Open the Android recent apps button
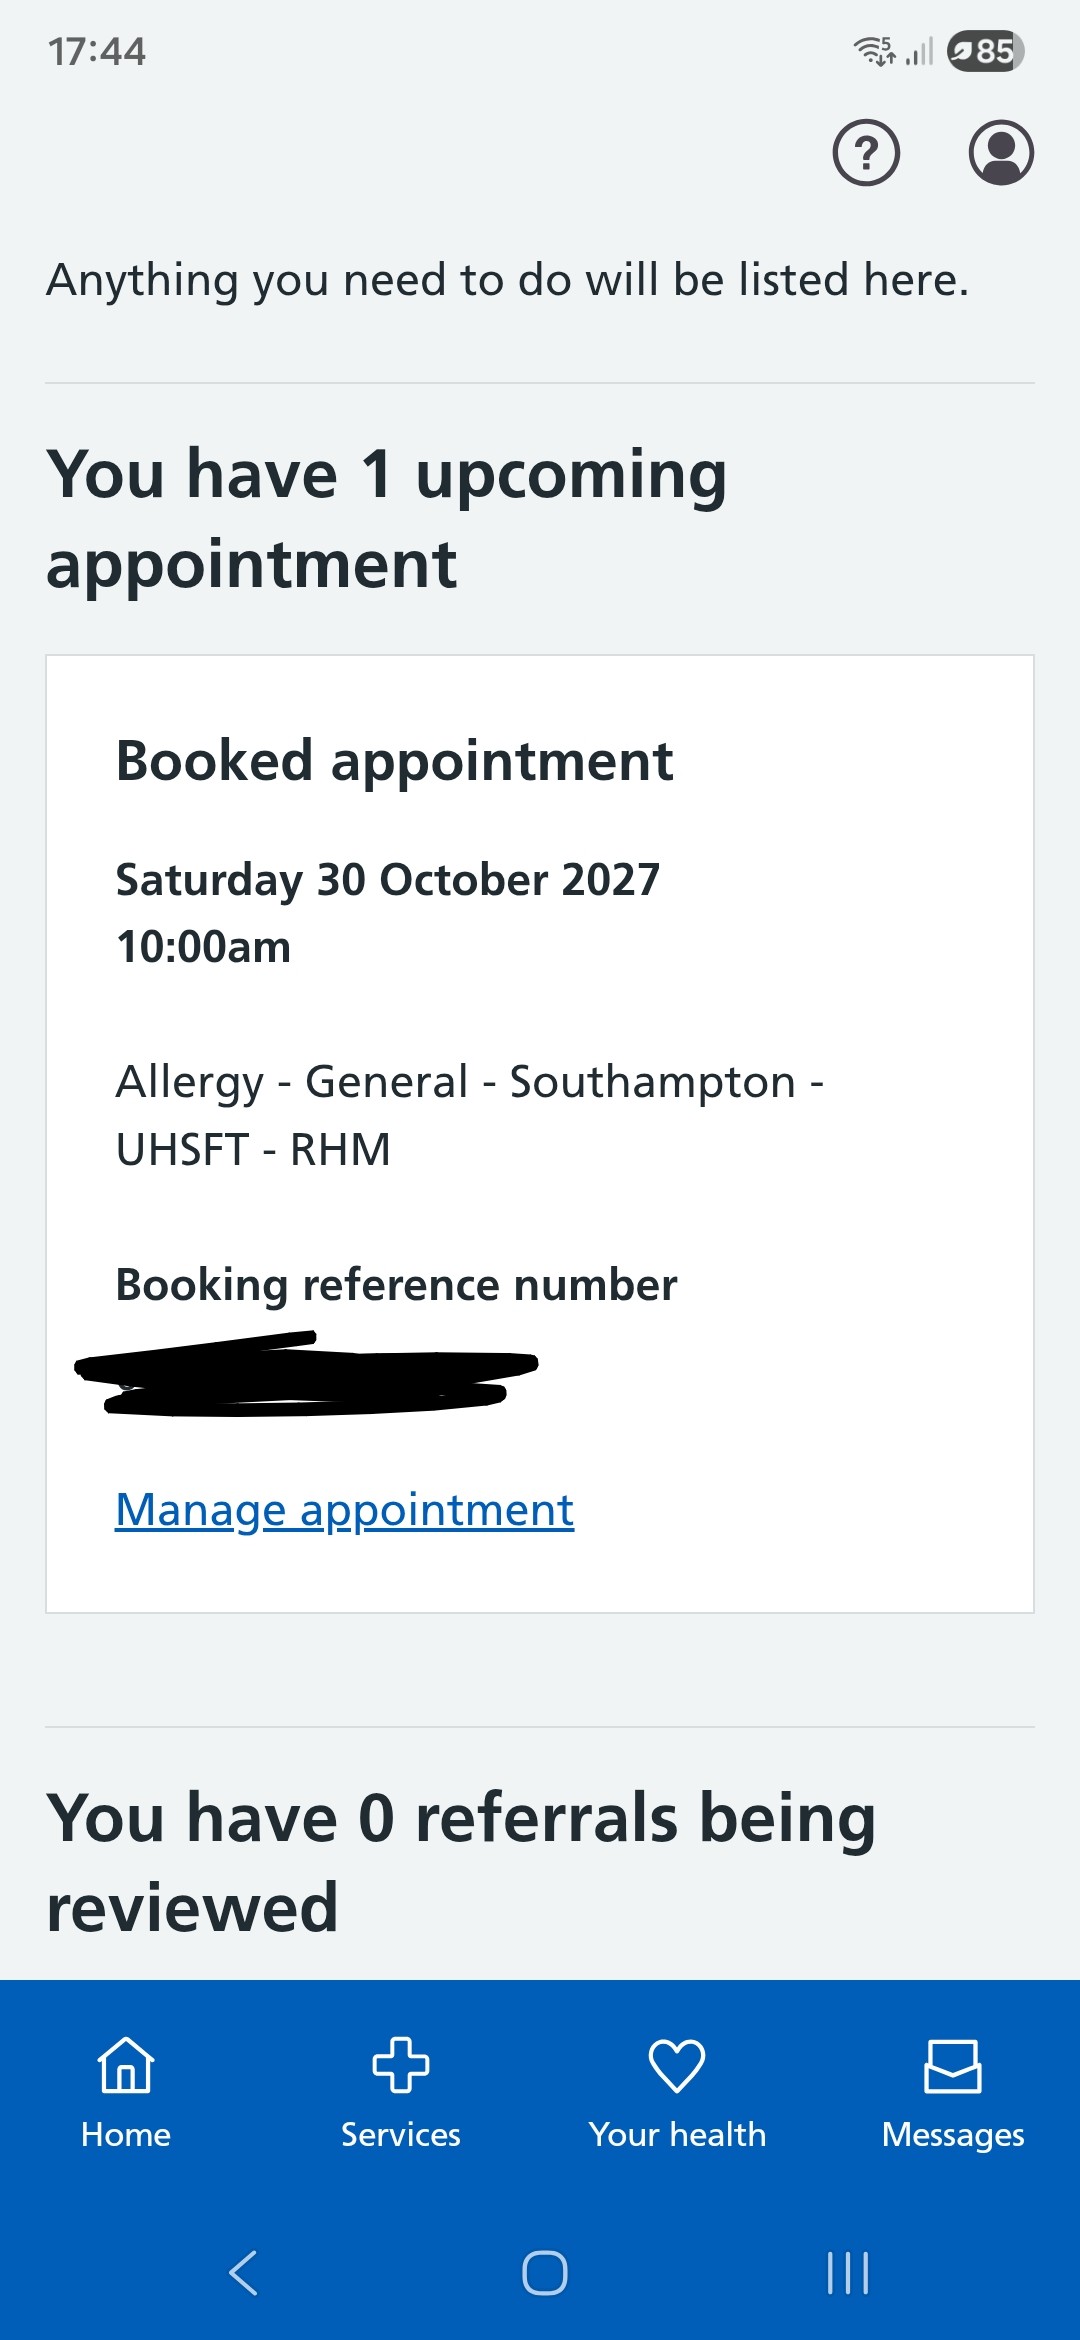 pyautogui.click(x=848, y=2272)
